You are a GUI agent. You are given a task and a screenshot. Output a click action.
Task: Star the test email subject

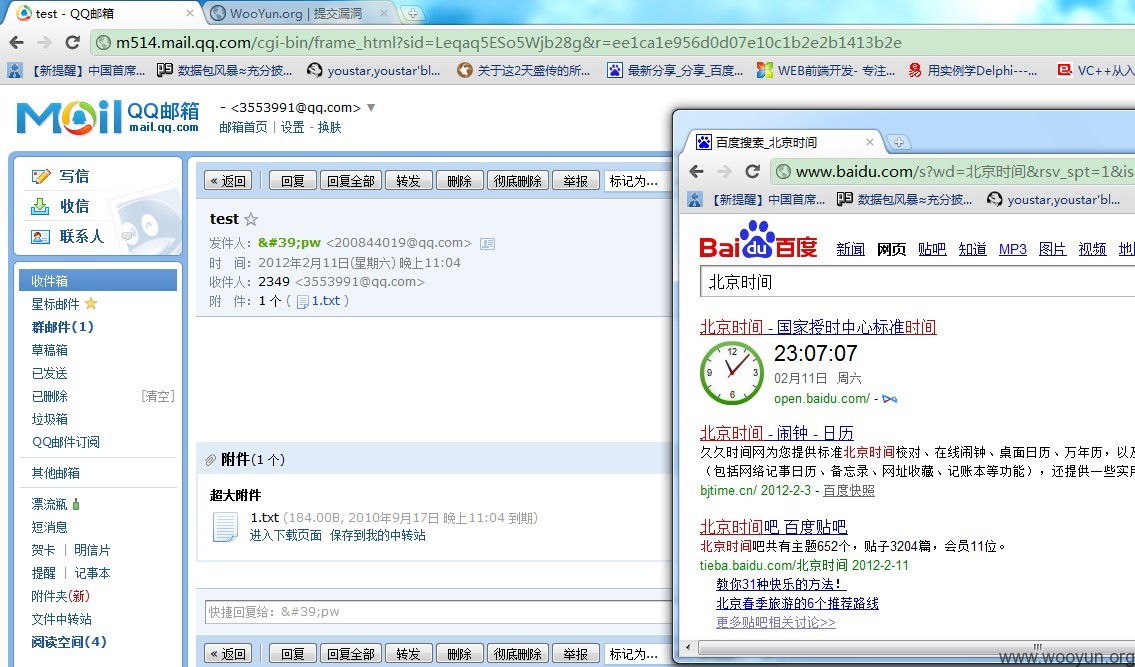251,219
